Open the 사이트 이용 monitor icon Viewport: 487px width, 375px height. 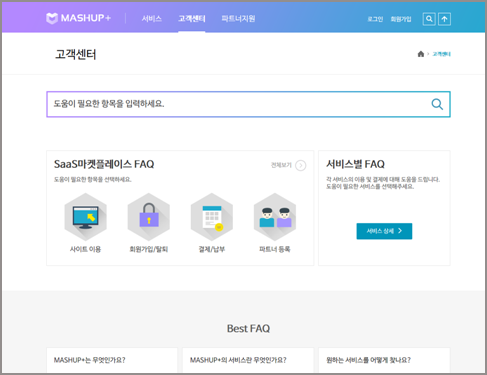pyautogui.click(x=86, y=217)
